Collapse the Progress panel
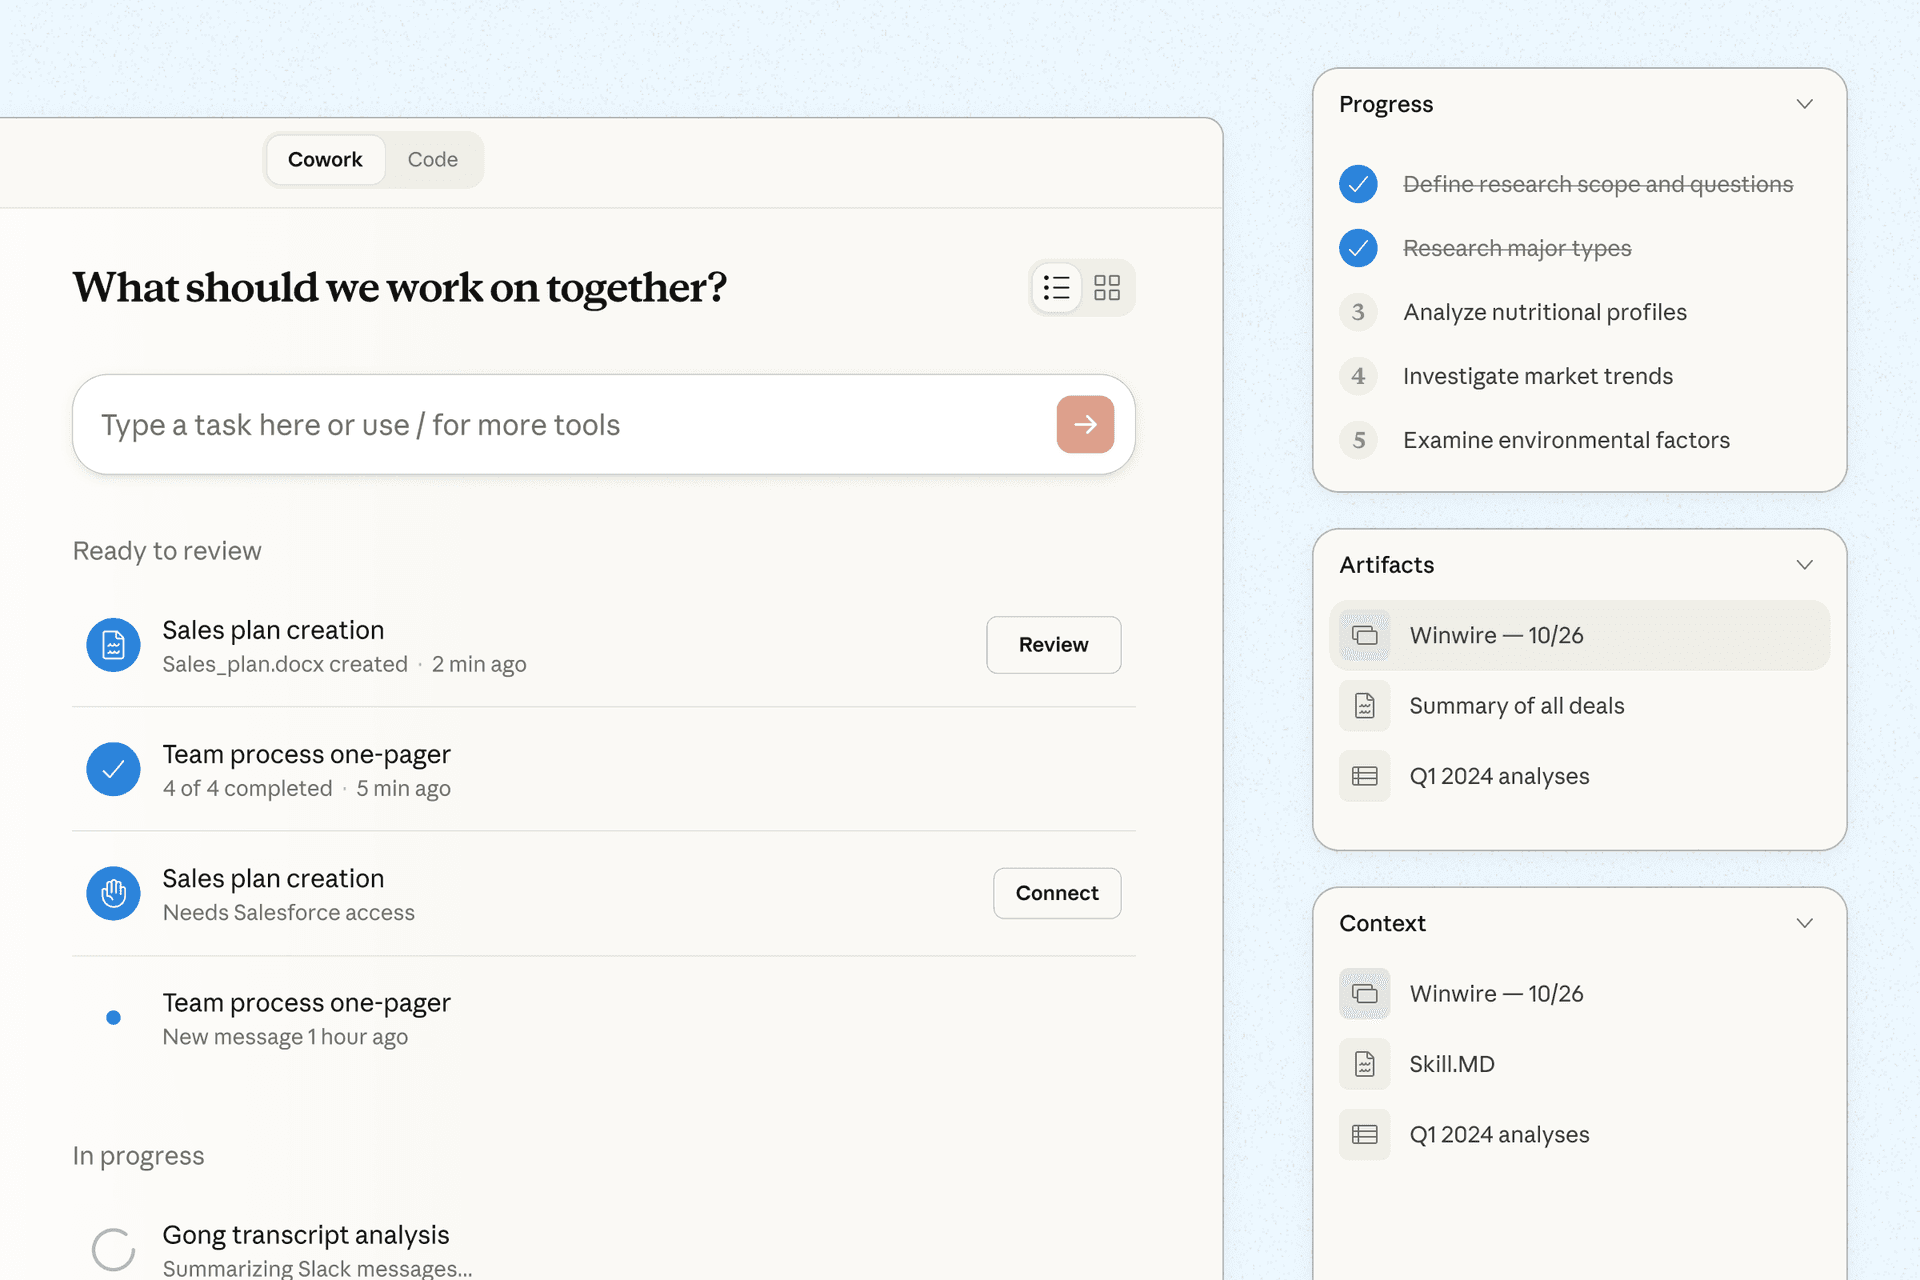This screenshot has height=1280, width=1920. coord(1804,104)
